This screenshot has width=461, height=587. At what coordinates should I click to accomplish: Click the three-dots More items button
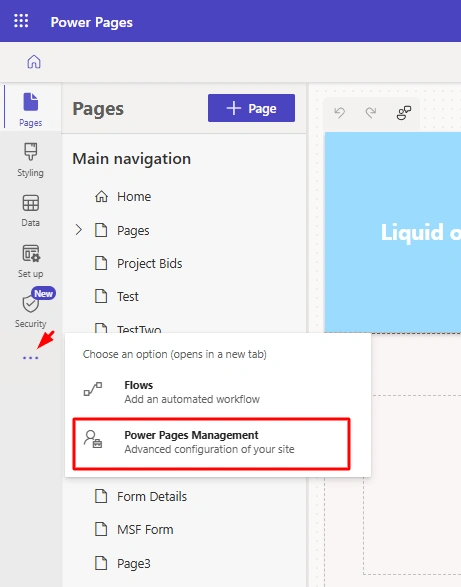tap(30, 358)
